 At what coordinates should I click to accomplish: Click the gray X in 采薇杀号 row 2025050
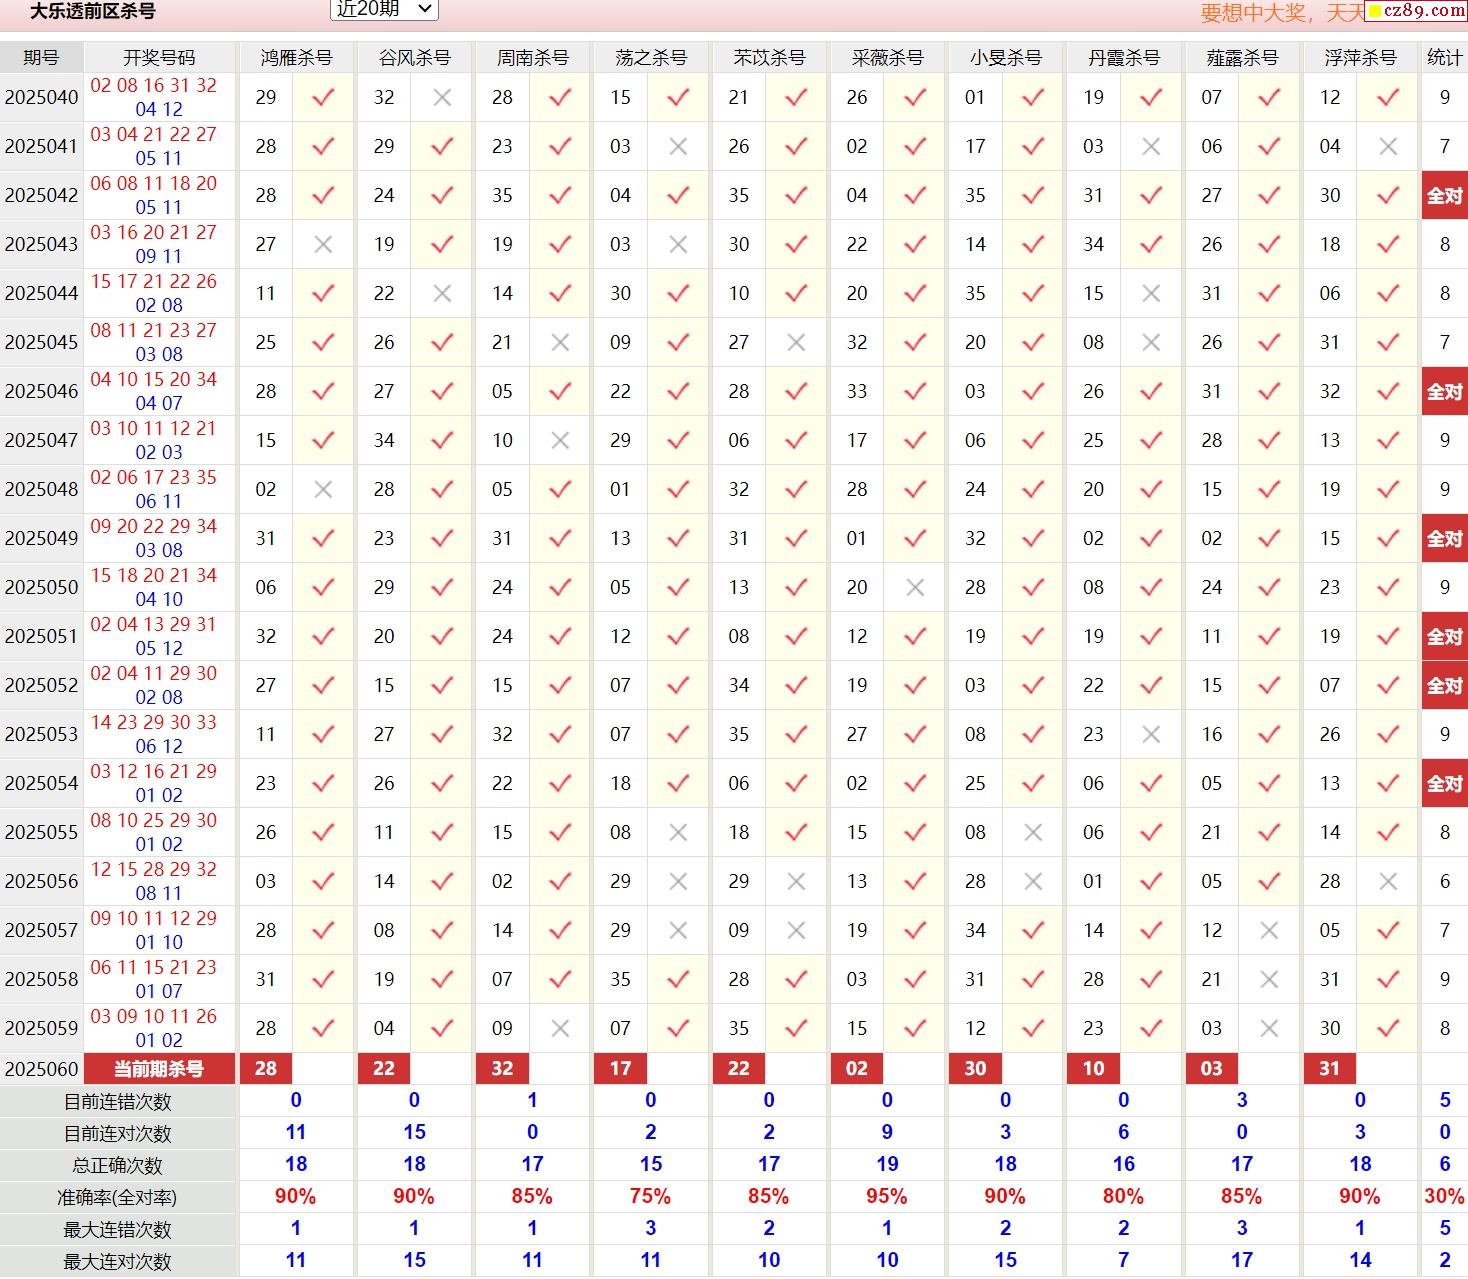click(x=914, y=588)
